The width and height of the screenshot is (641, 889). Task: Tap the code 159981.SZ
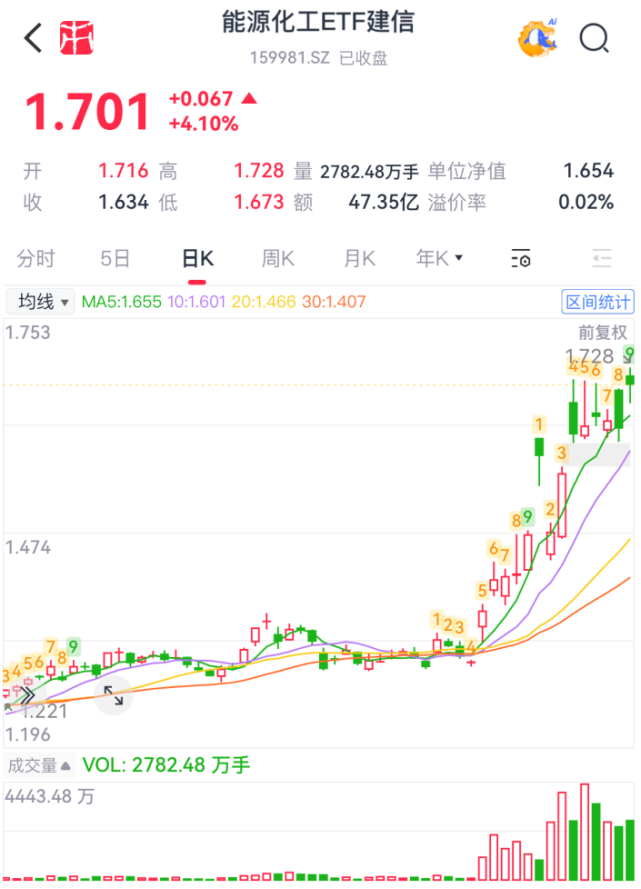pyautogui.click(x=290, y=58)
